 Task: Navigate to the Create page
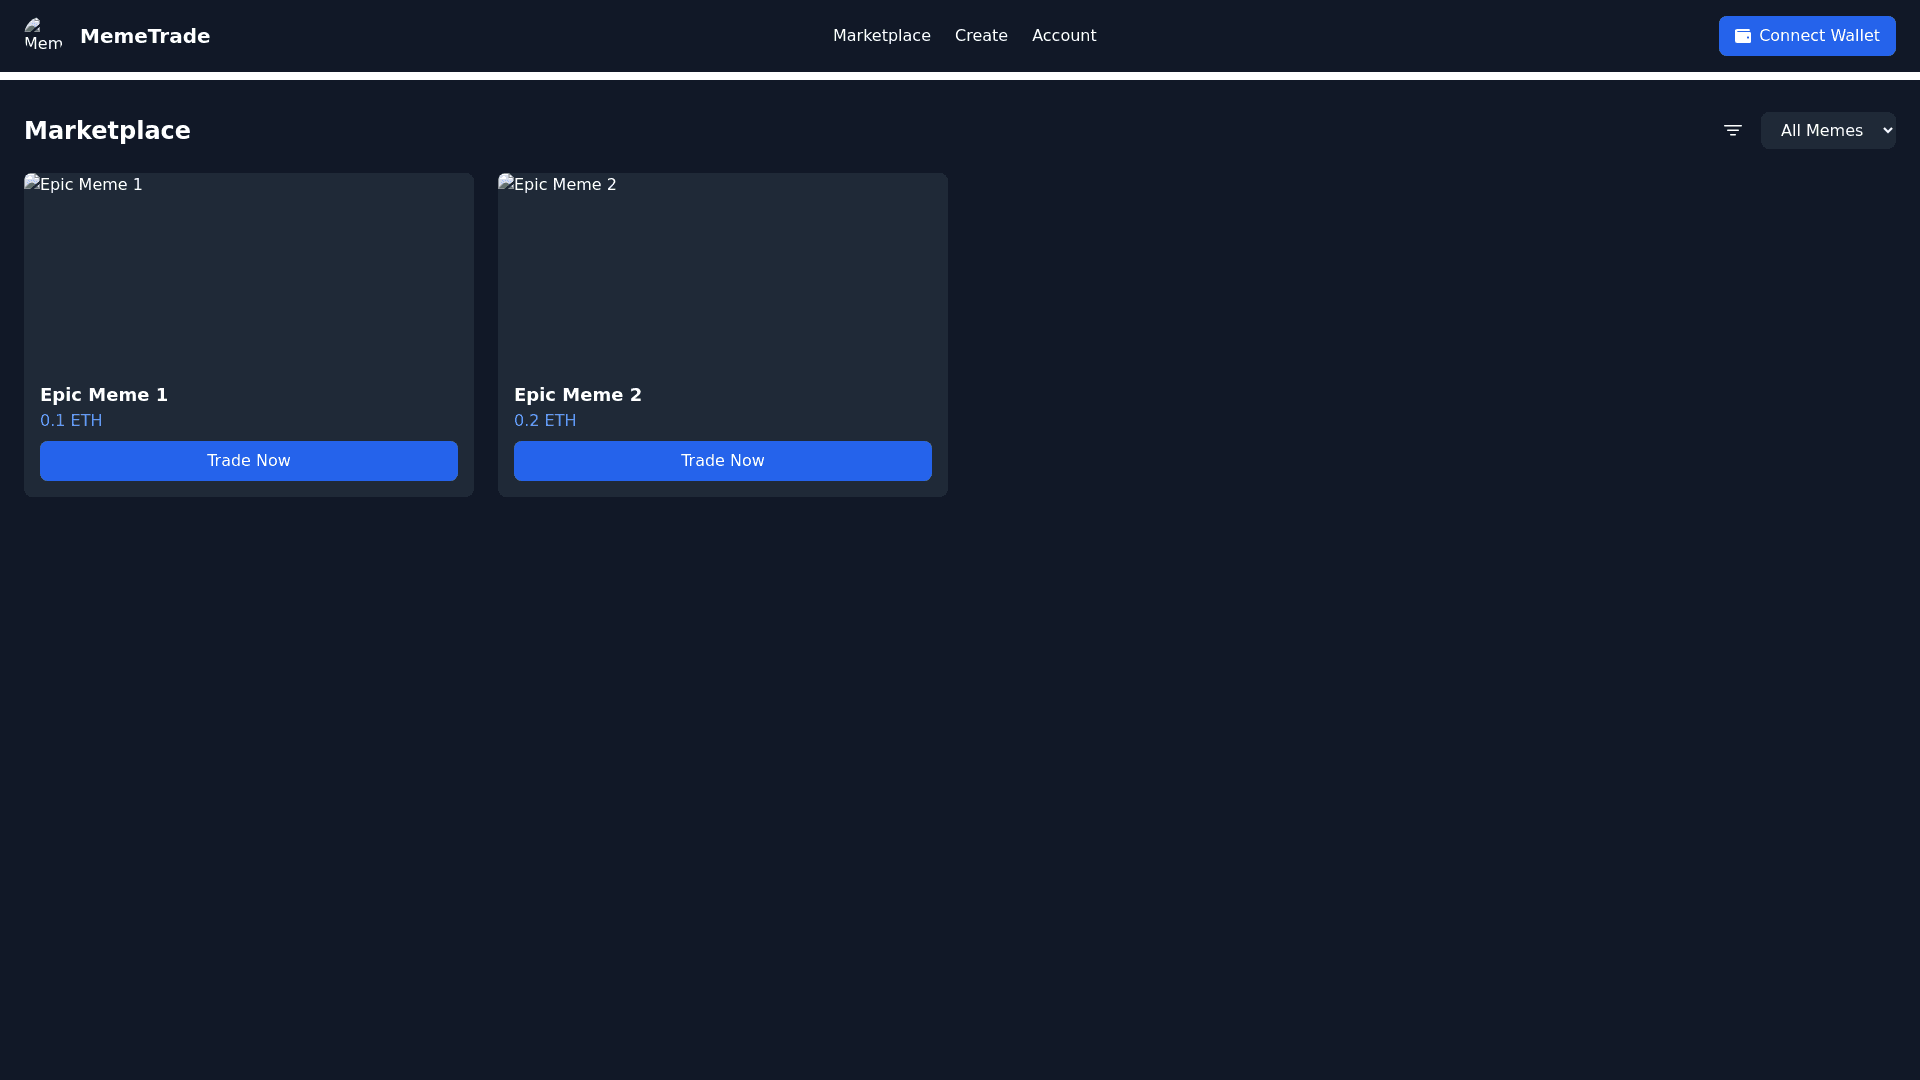coord(981,35)
